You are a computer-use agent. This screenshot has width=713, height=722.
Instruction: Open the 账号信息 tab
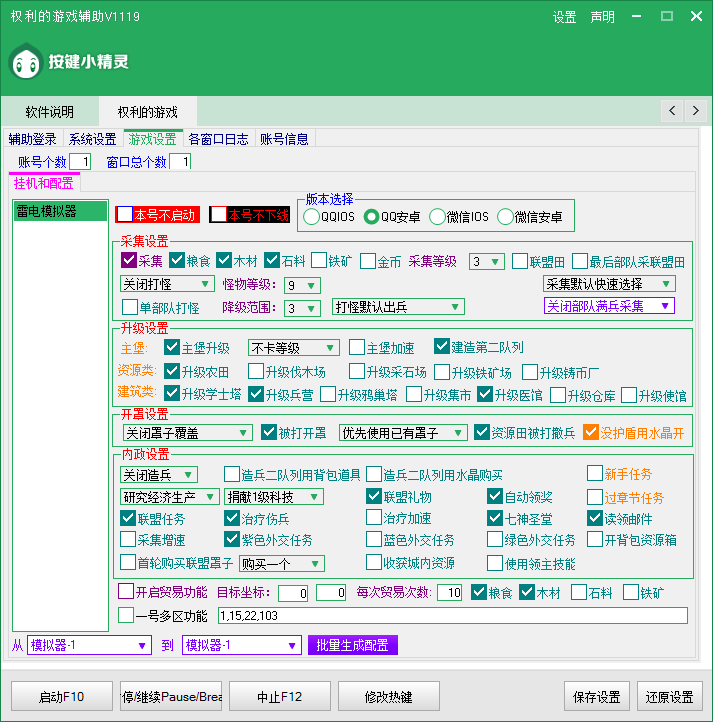click(x=284, y=139)
